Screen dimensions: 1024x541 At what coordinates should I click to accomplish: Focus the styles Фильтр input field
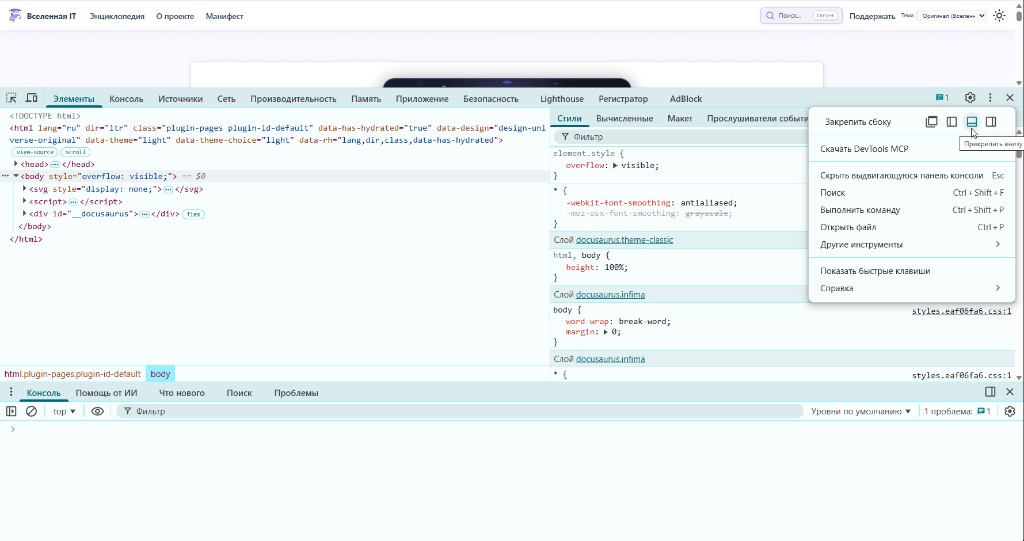click(x=679, y=137)
